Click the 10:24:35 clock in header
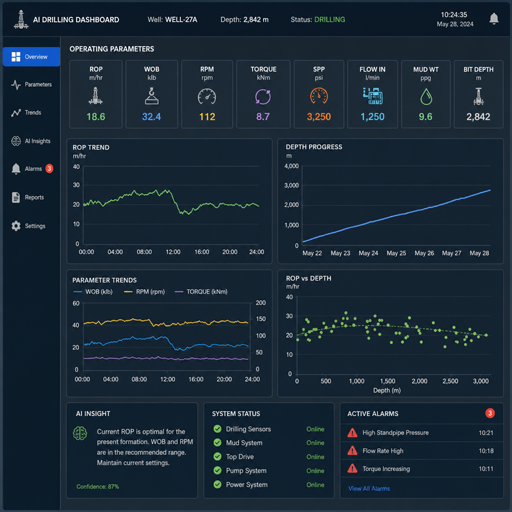512x512 pixels. [454, 15]
